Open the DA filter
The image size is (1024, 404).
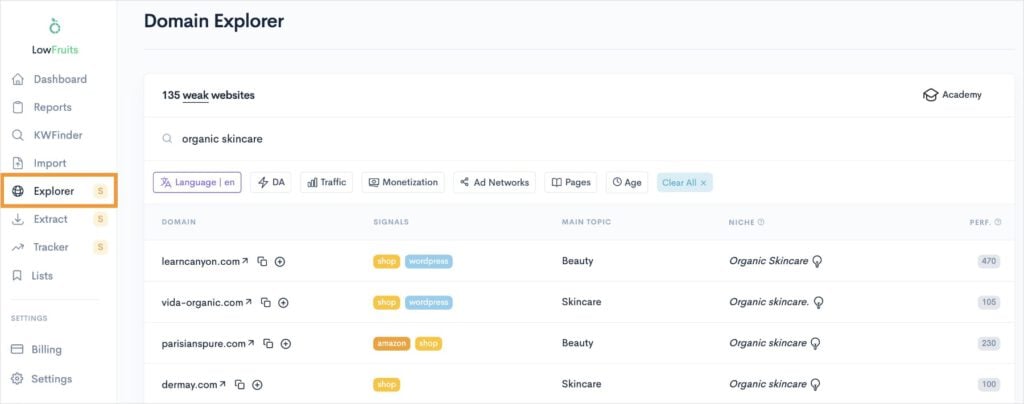pos(271,183)
